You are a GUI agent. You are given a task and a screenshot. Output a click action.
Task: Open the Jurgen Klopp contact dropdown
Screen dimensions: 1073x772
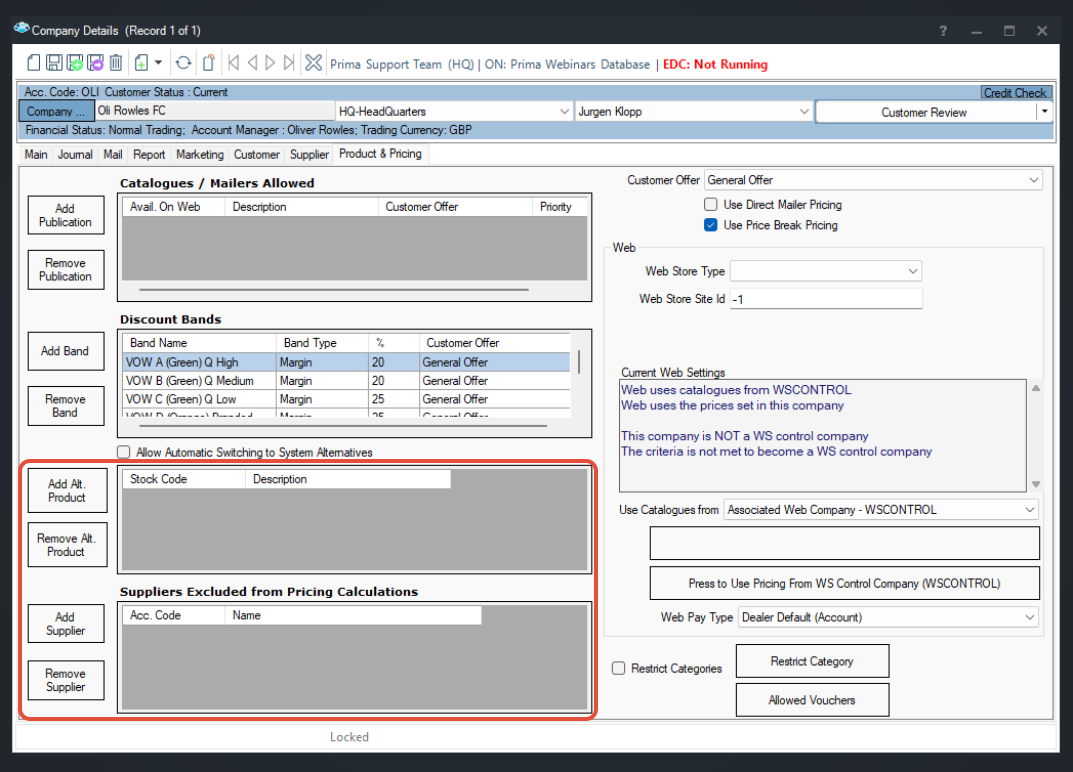(x=804, y=112)
